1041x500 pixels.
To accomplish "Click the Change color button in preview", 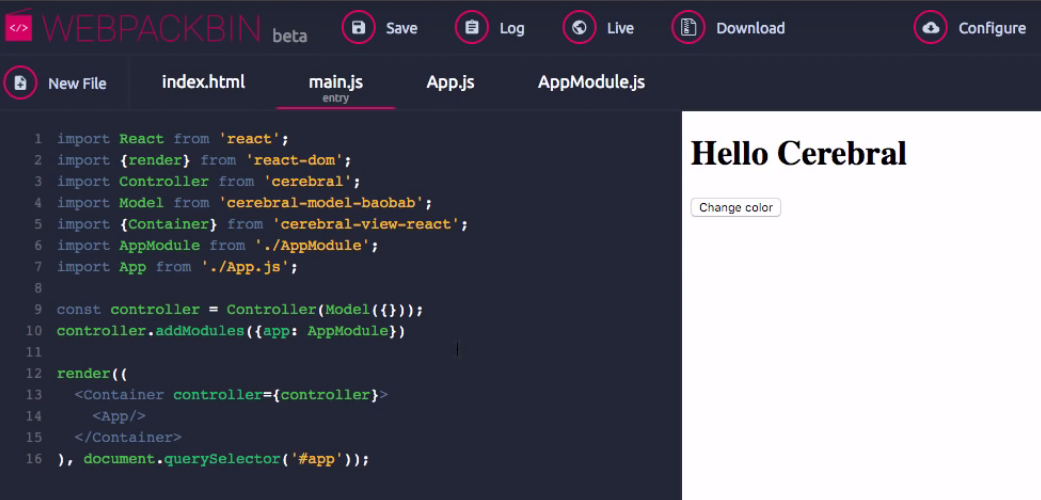I will [x=736, y=207].
